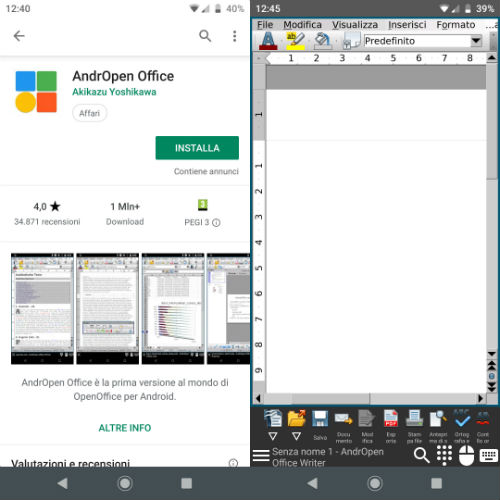Tap the AndrOpen Office app logo
Screen dimensions: 500x500
coord(36,92)
